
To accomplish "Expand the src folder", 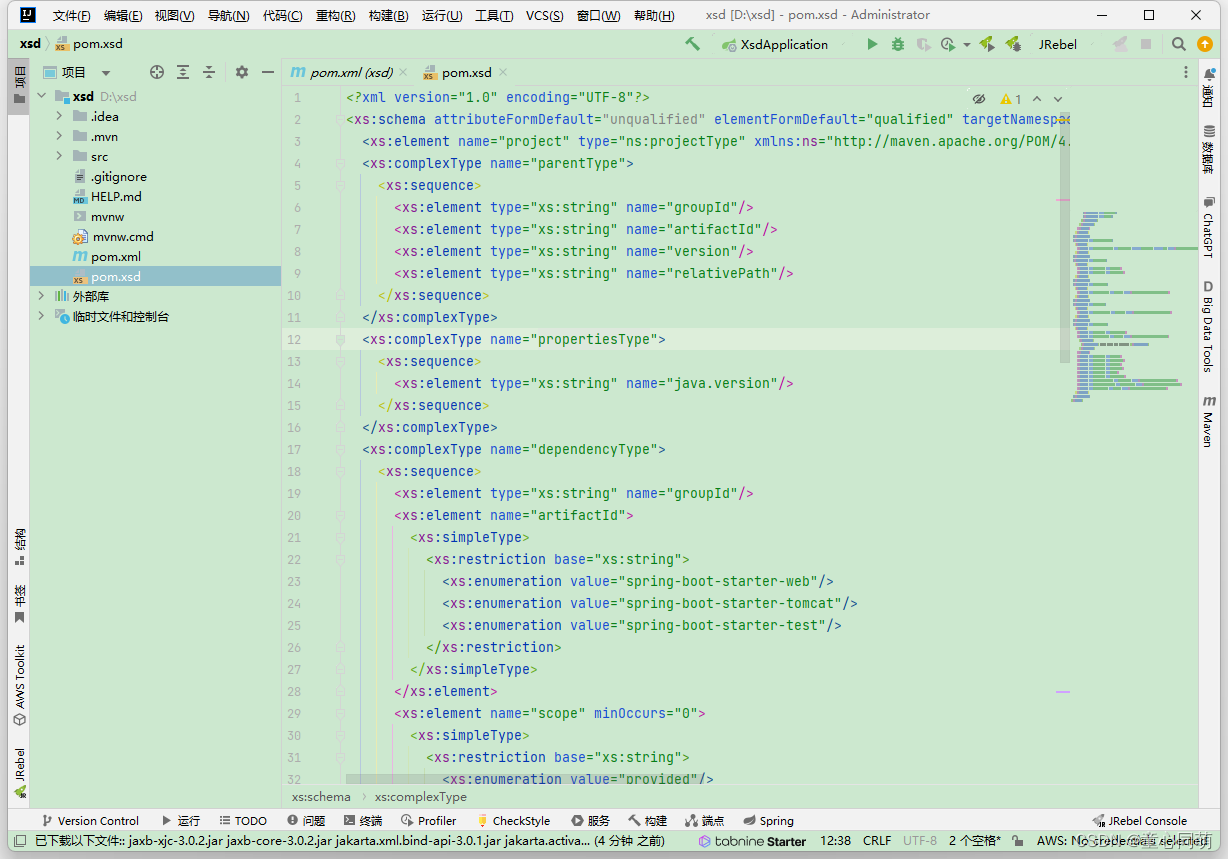I will coord(60,156).
